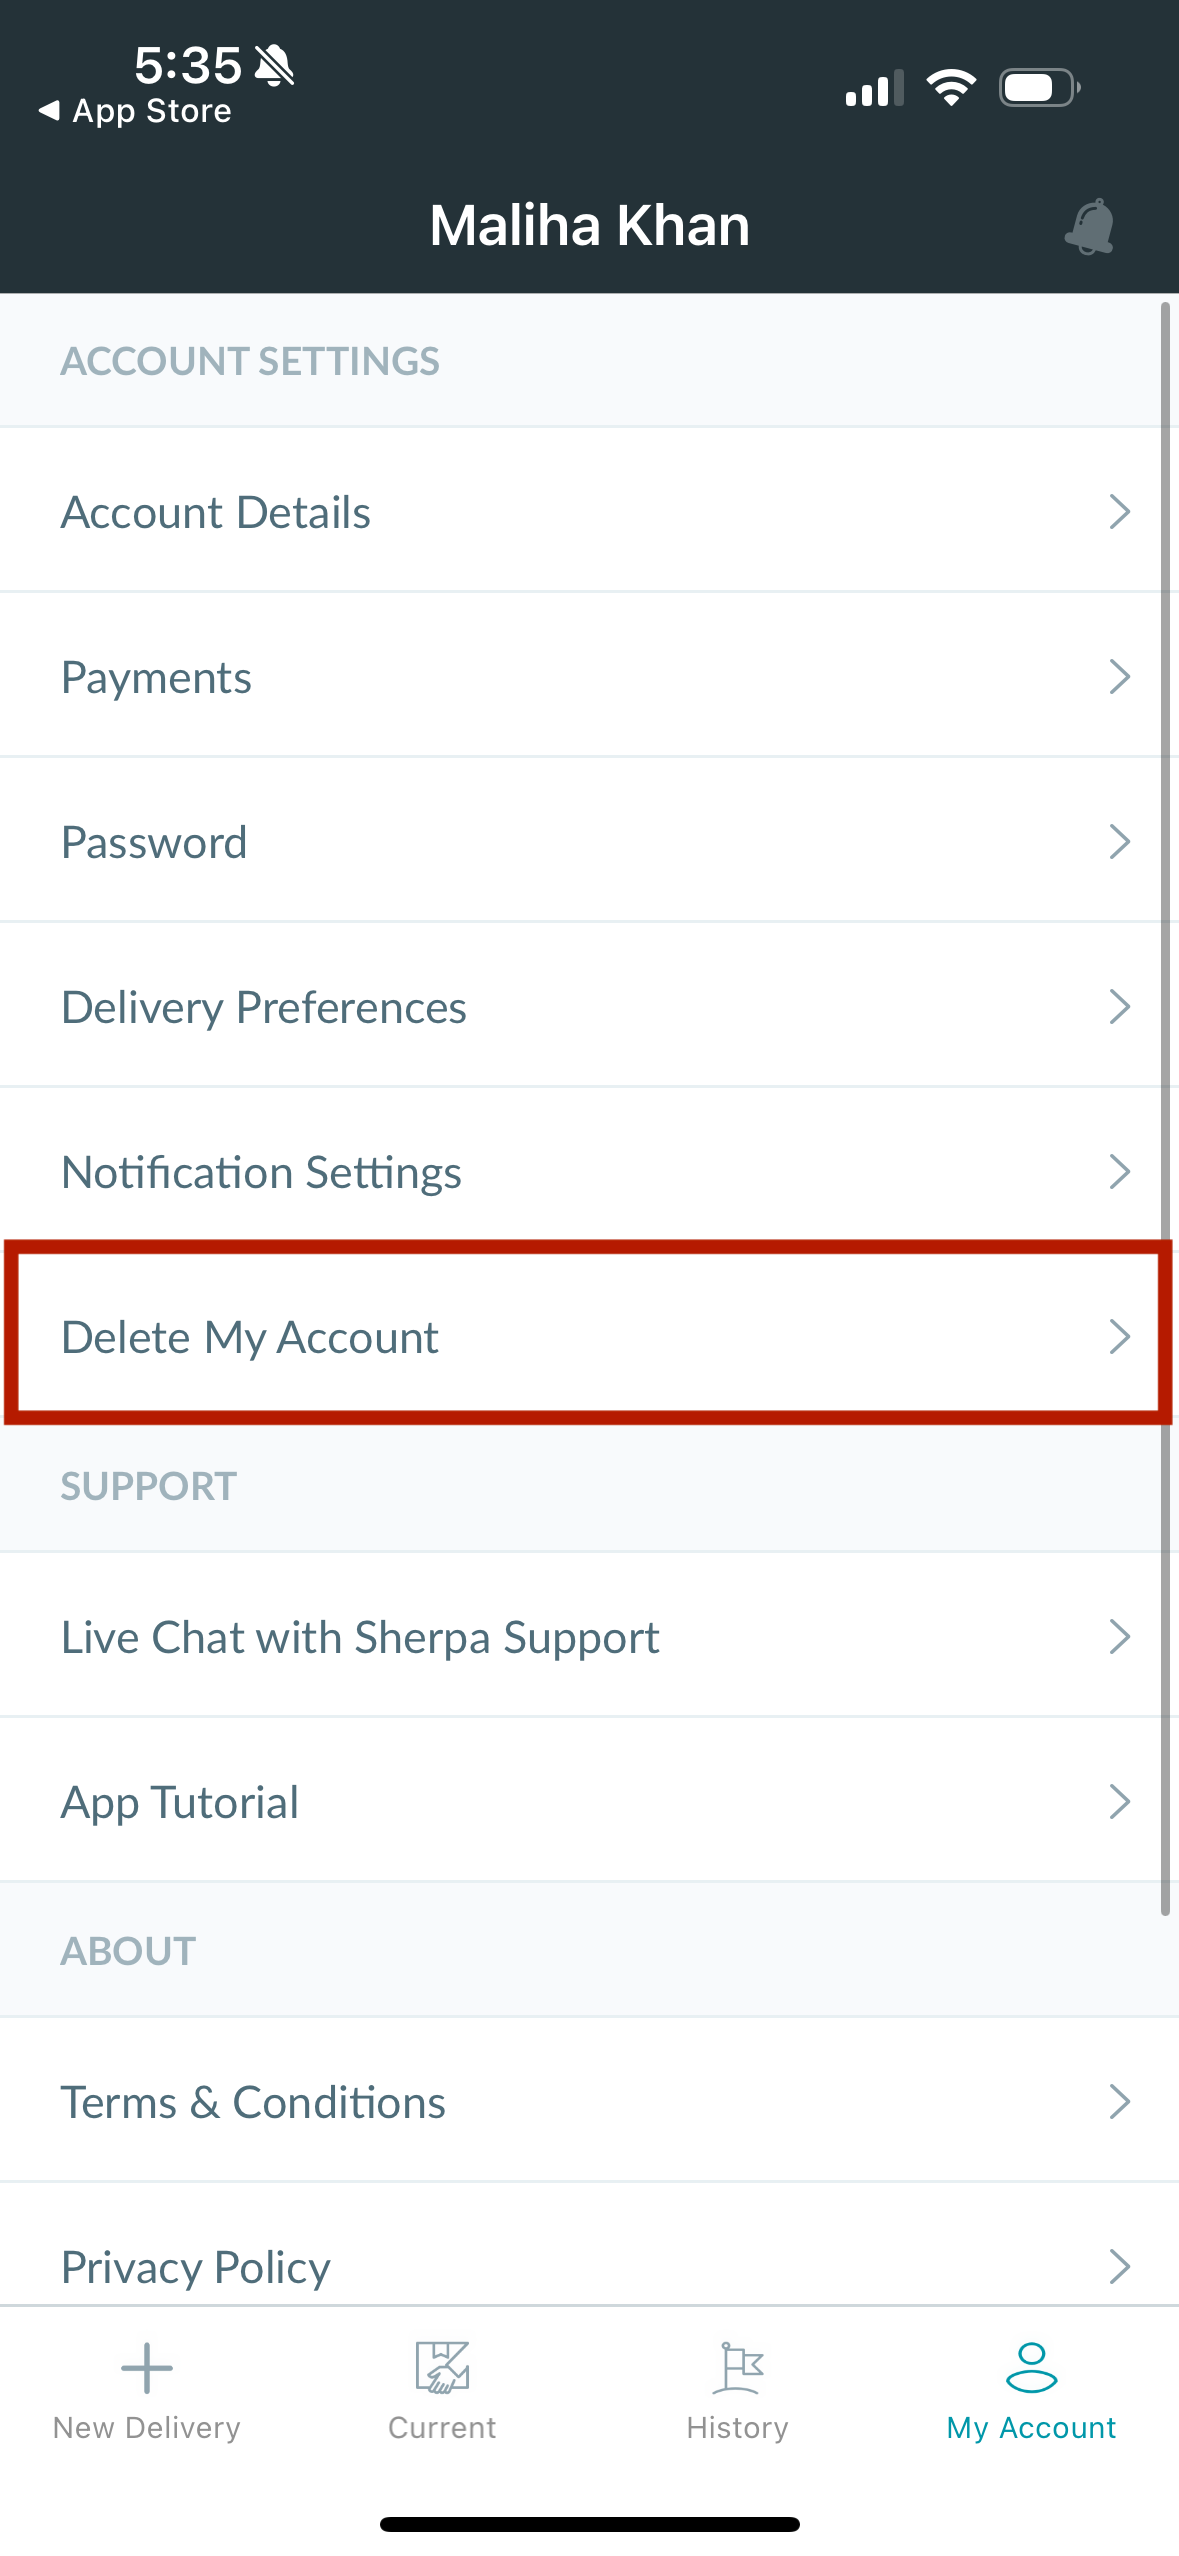This screenshot has height=2556, width=1179.
Task: Open the App Tutorial
Action: (x=589, y=1801)
